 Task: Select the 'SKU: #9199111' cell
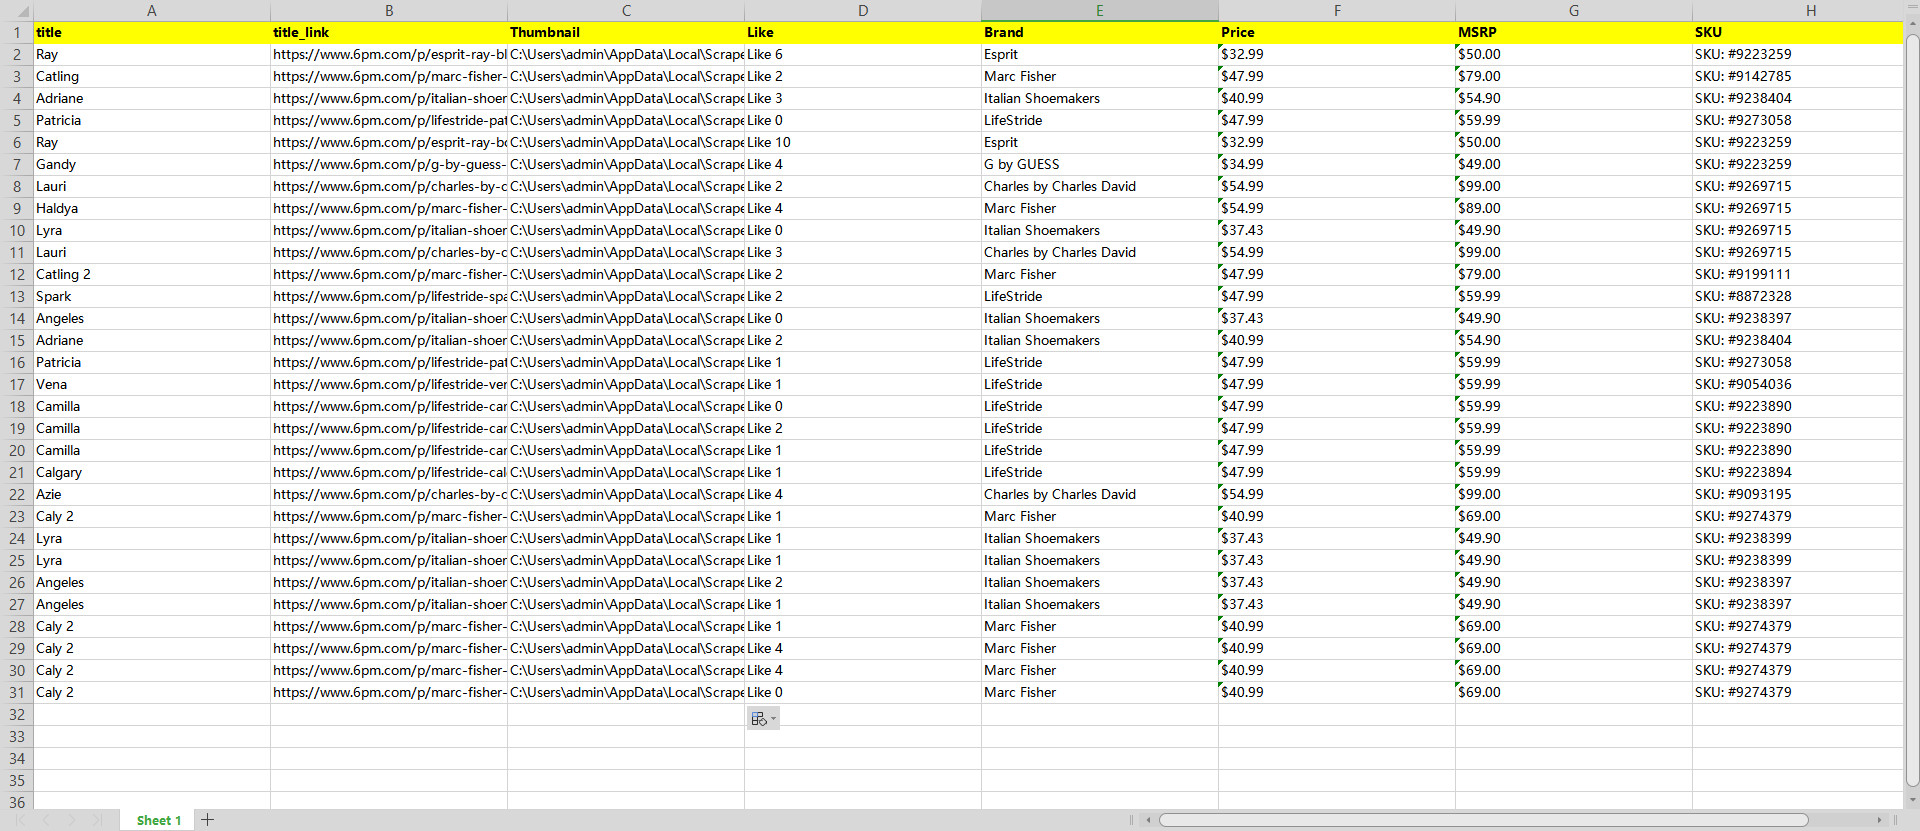point(1798,274)
